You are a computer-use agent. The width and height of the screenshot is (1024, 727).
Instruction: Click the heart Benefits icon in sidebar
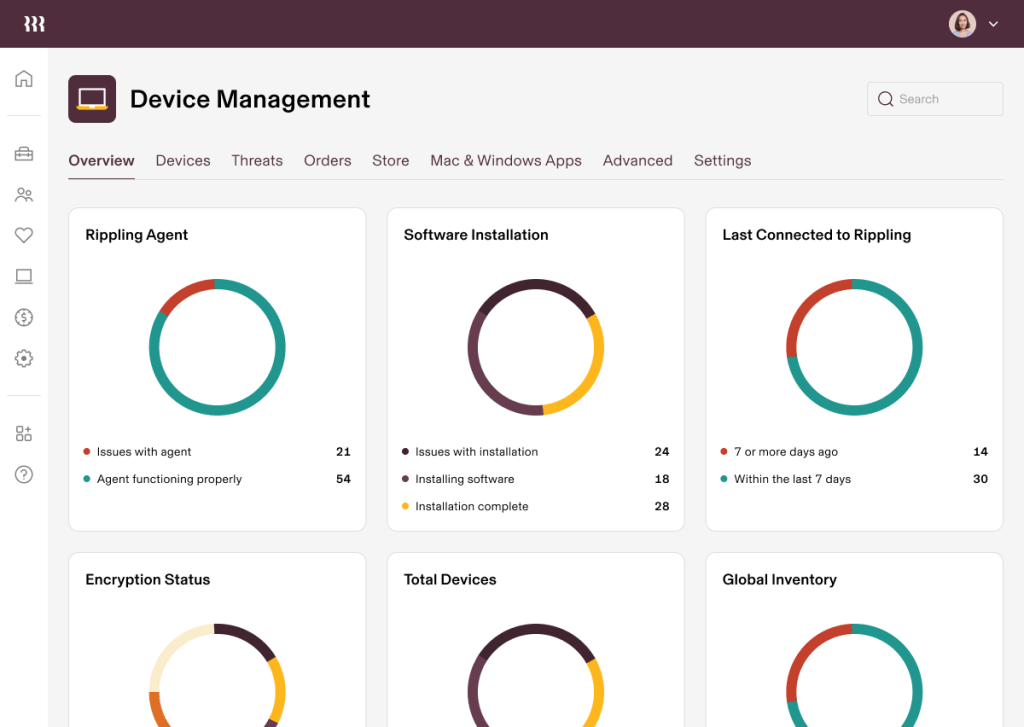pos(24,235)
